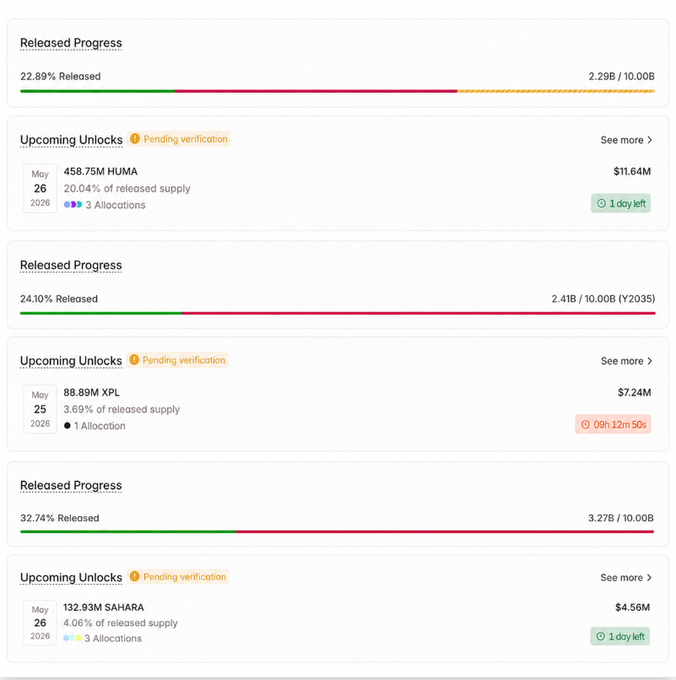Click the chevron next to SAHARA See more
The width and height of the screenshot is (676, 680).
(x=649, y=578)
